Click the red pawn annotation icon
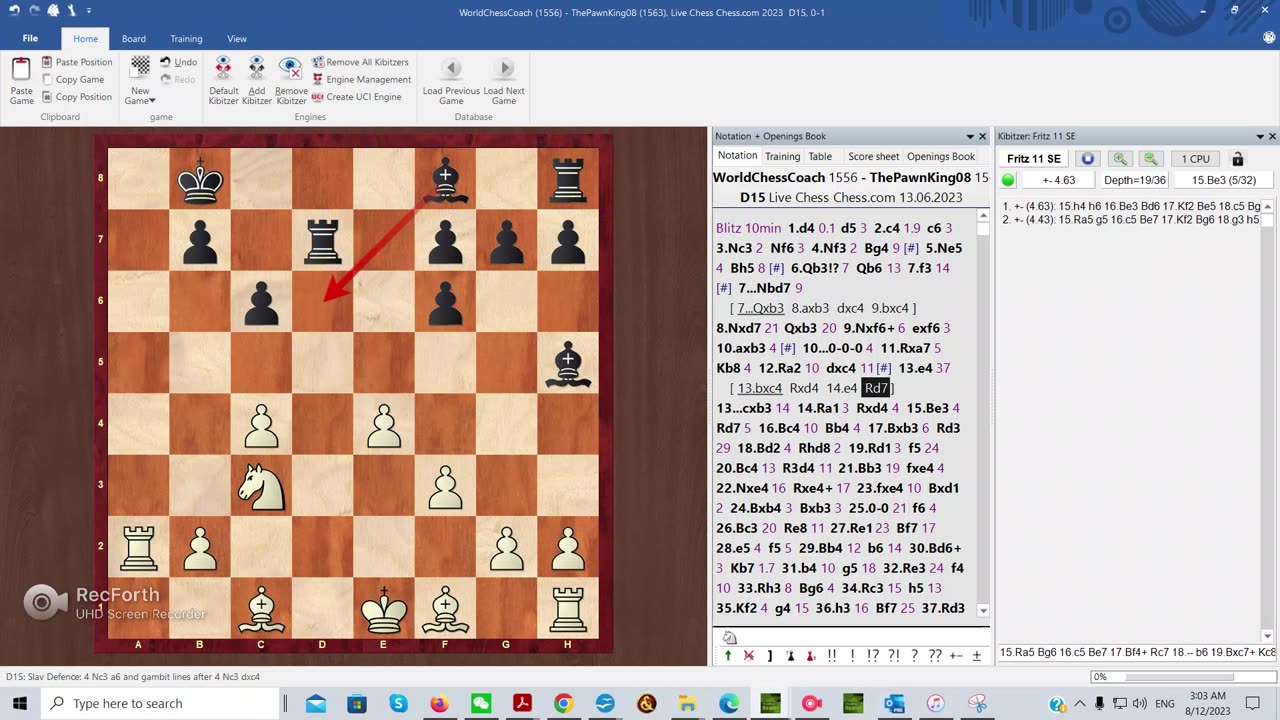This screenshot has height=720, width=1280. (x=810, y=656)
